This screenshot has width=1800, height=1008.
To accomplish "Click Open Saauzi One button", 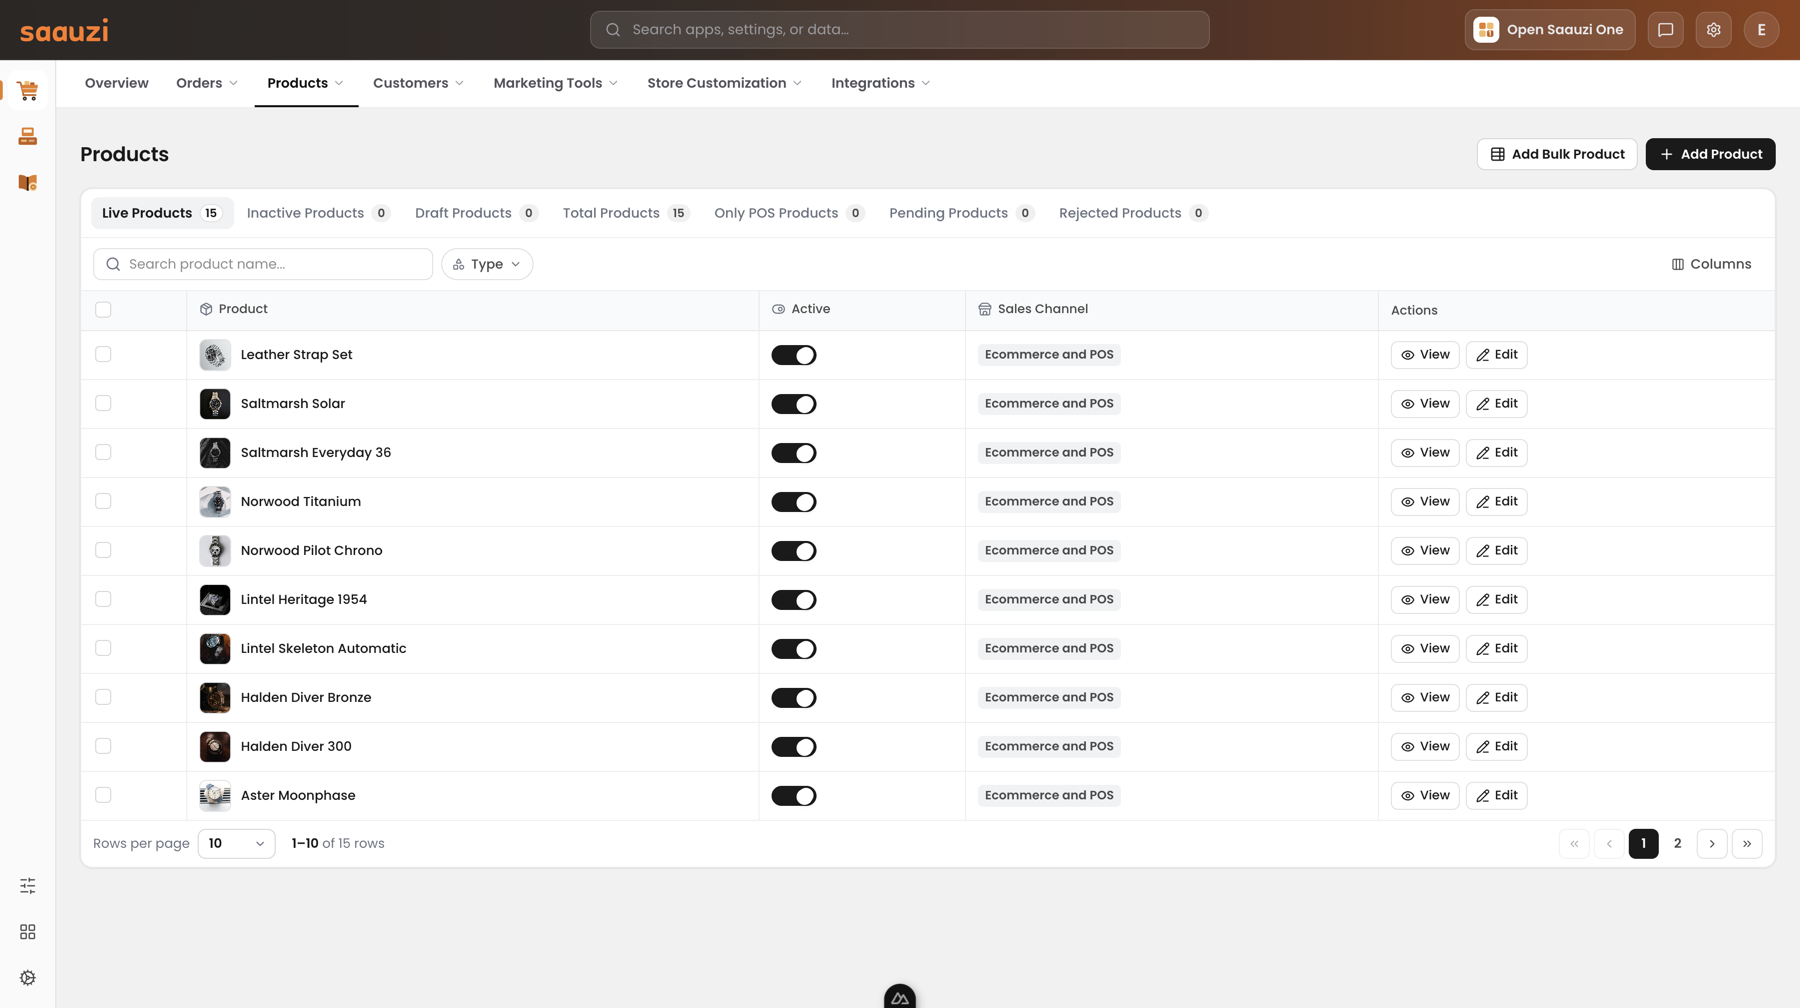I will 1550,30.
